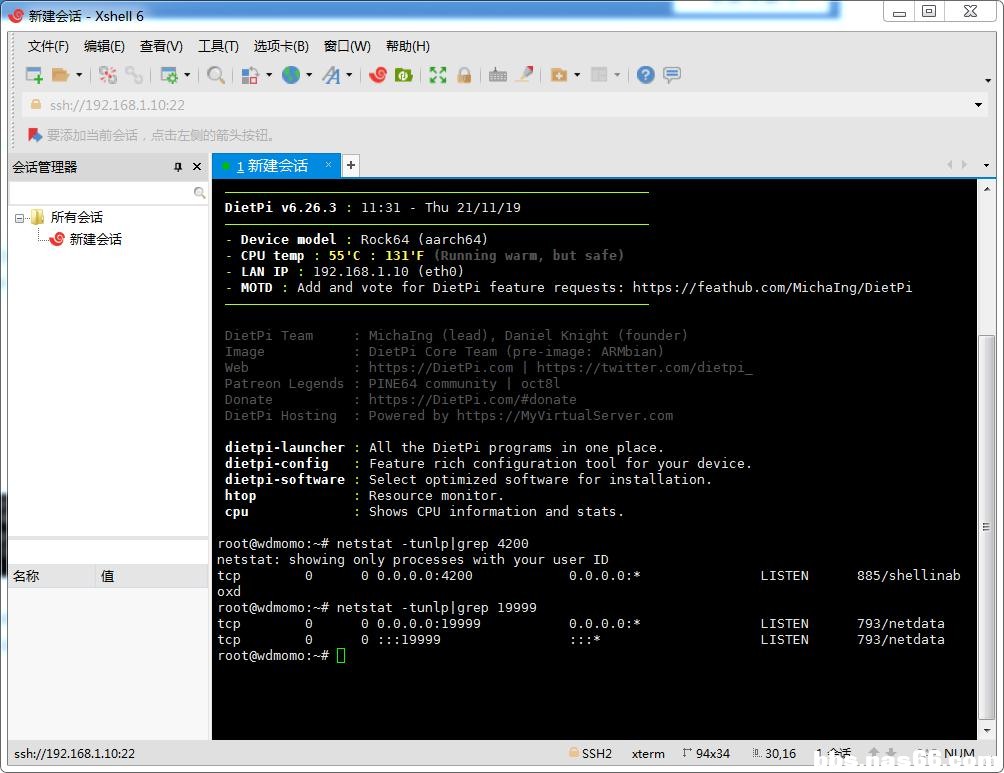Open the font A dropdown arrow
1004x773 pixels.
point(349,75)
